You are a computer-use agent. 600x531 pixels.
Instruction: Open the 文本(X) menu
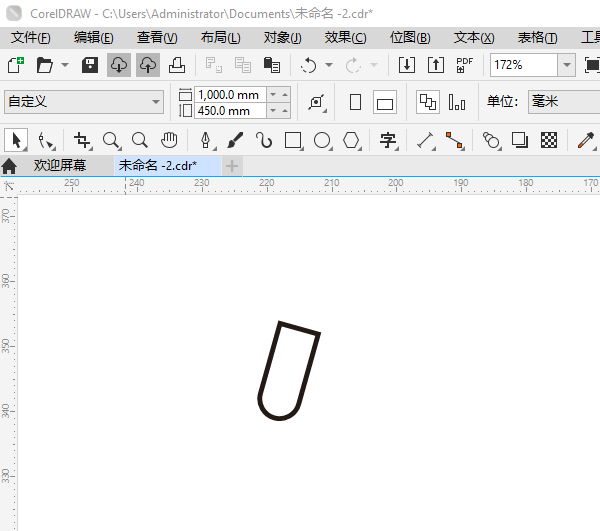pyautogui.click(x=474, y=38)
